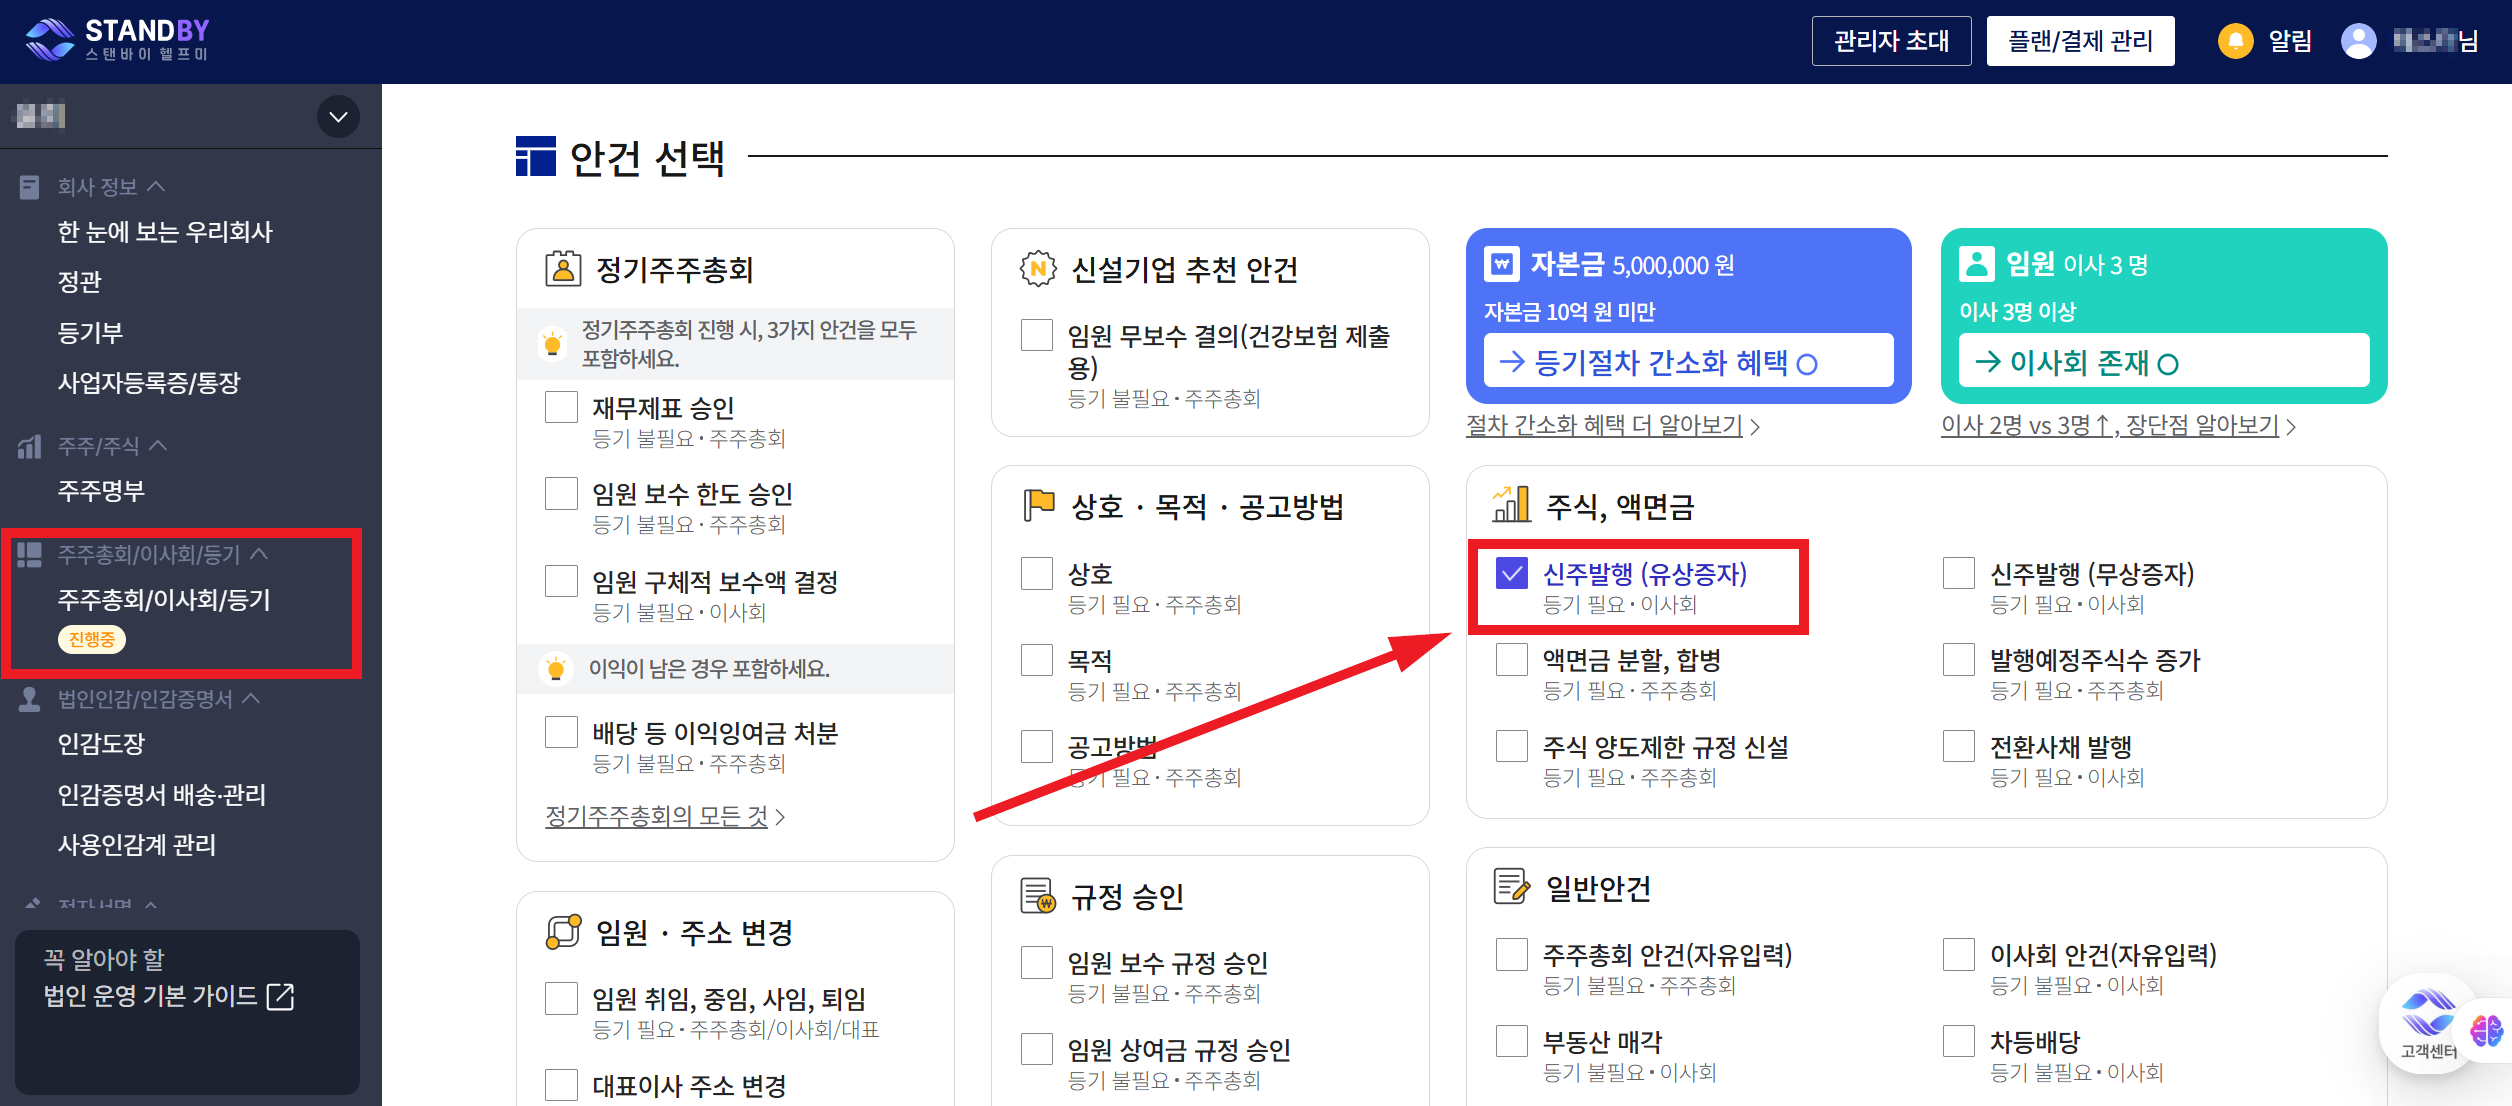Check the 임원 무보수 결의 checkbox
Viewport: 2512px width, 1106px height.
coord(1037,335)
